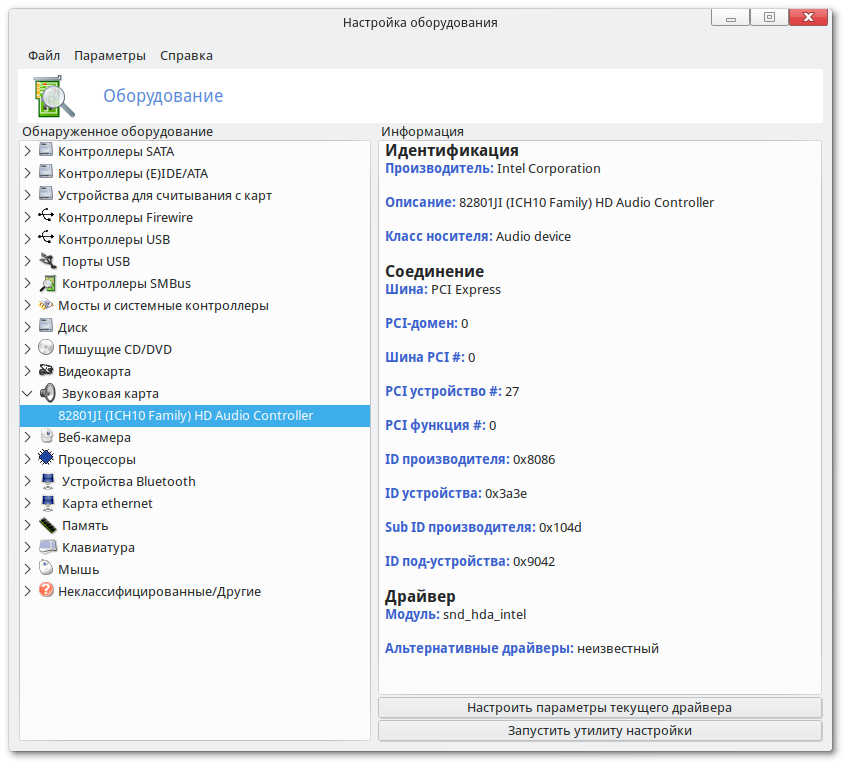The height and width of the screenshot is (766, 847).
Task: Click the Память memory stick icon
Action: (48, 525)
